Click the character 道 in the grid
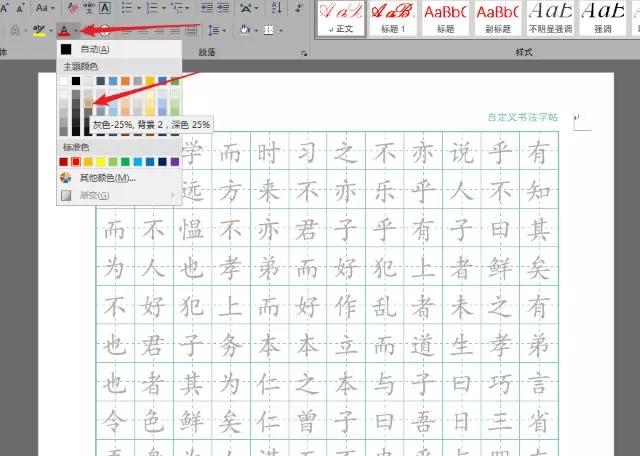Image resolution: width=640 pixels, height=456 pixels. coord(422,345)
